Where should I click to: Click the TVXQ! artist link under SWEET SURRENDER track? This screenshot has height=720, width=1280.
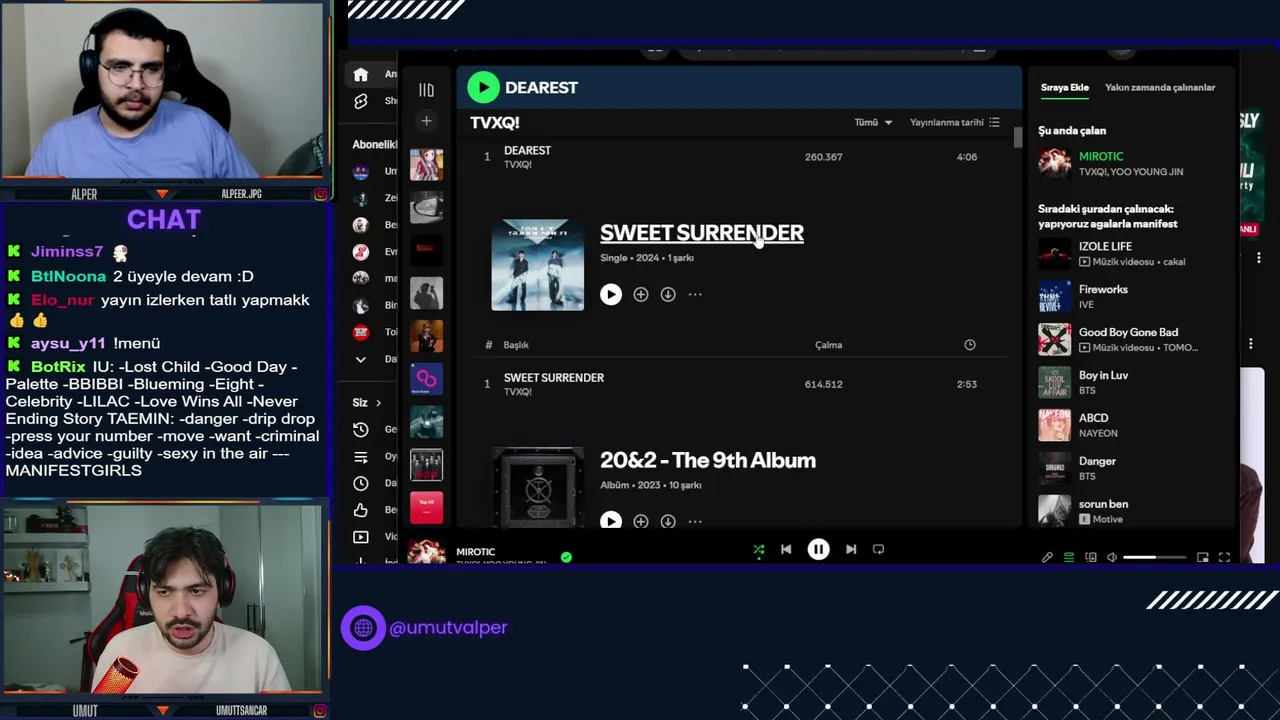(518, 392)
